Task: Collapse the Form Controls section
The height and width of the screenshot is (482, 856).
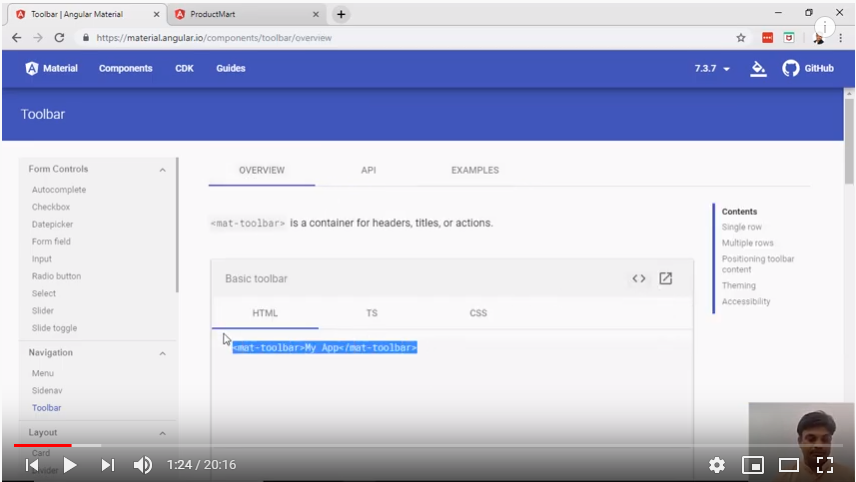Action: coord(162,170)
